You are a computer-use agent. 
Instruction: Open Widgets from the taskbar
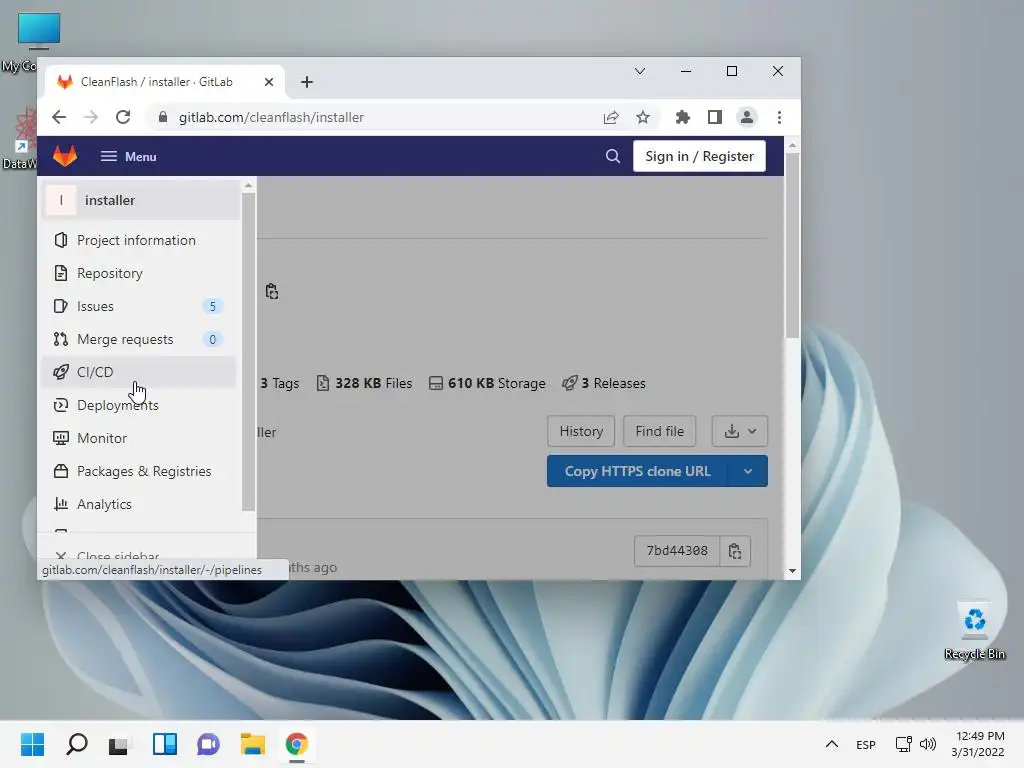(x=165, y=744)
